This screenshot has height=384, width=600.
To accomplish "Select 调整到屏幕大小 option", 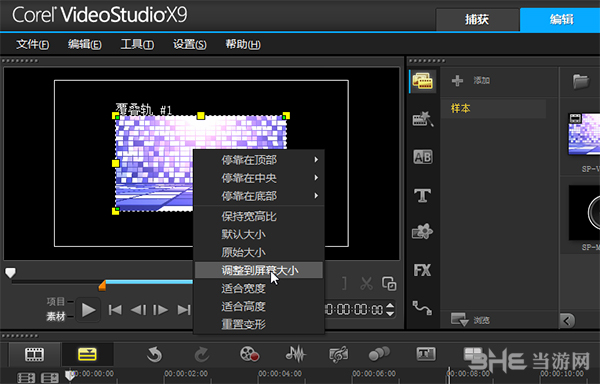I will [x=259, y=270].
